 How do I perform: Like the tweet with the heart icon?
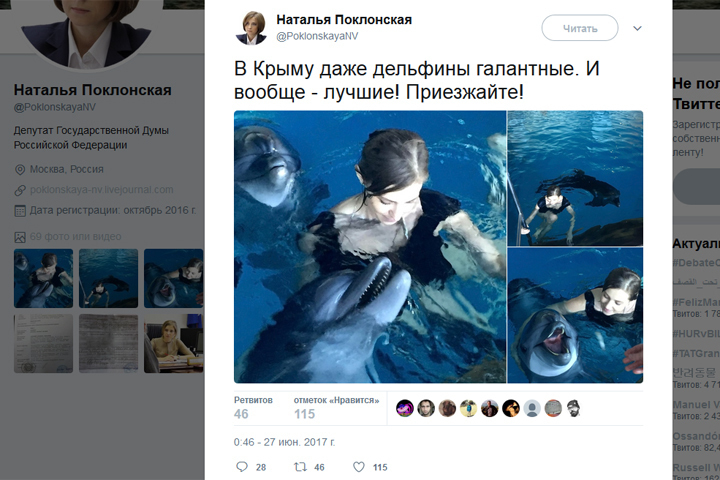pyautogui.click(x=359, y=467)
